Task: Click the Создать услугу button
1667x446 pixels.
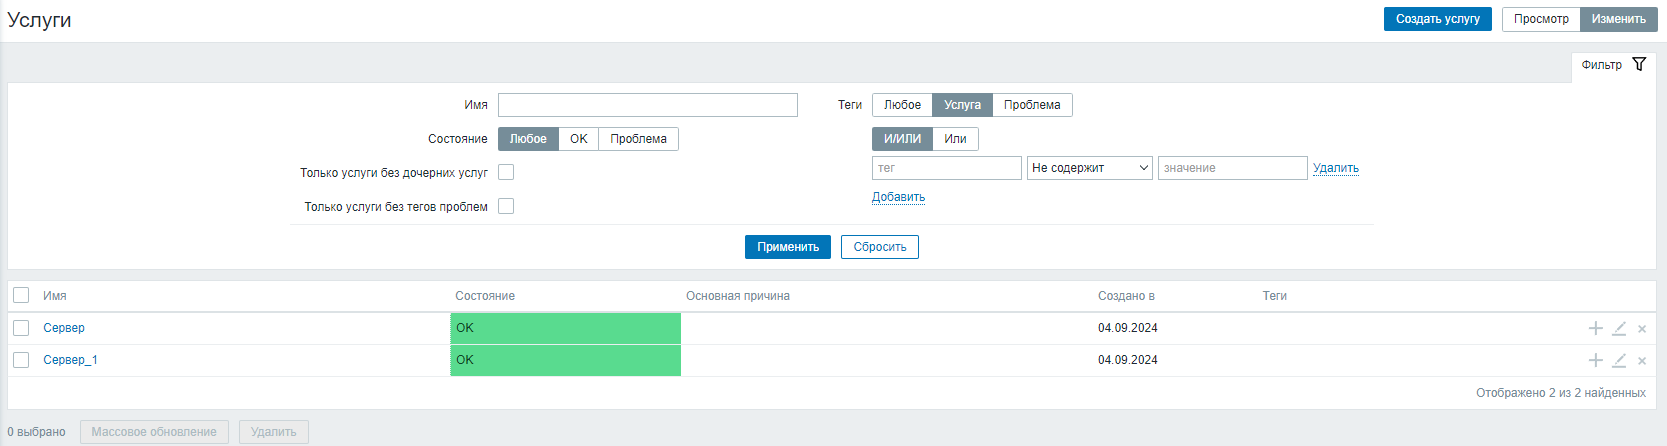Action: pos(1437,19)
